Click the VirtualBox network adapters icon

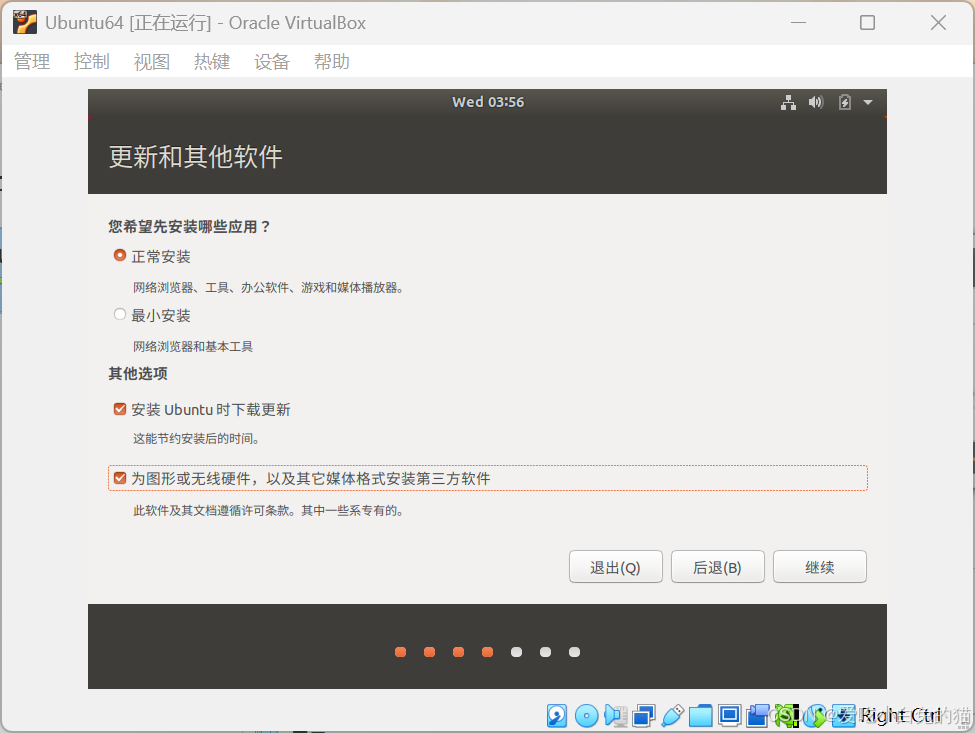tap(644, 716)
